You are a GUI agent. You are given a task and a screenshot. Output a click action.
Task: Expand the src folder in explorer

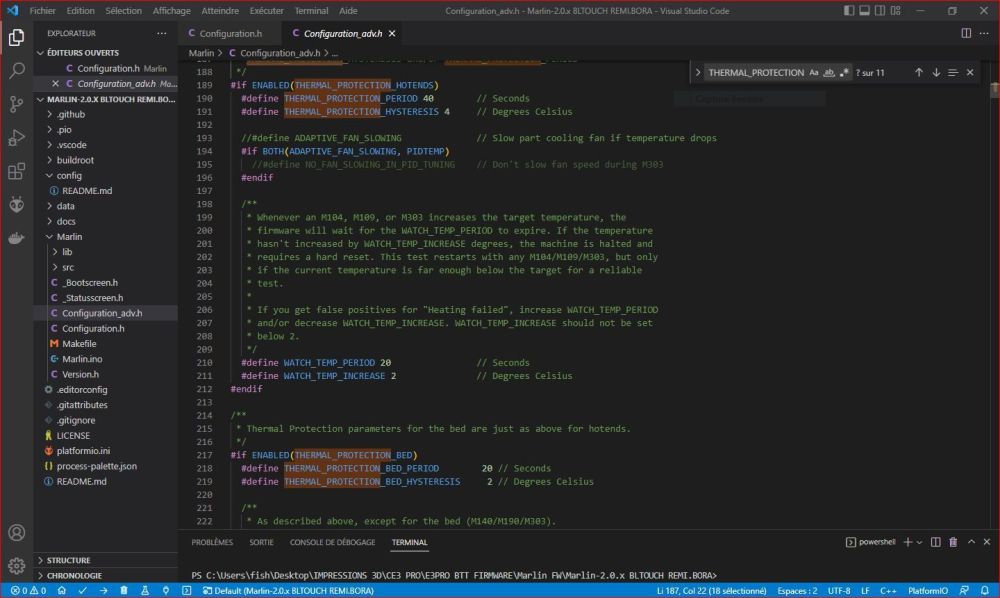(67, 267)
